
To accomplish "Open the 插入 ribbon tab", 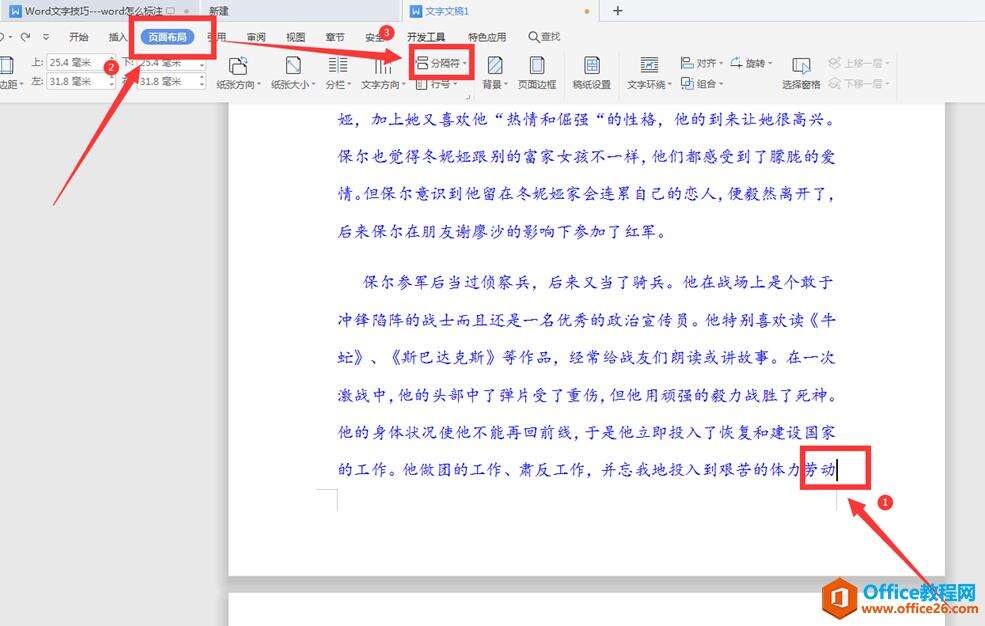I will point(118,35).
